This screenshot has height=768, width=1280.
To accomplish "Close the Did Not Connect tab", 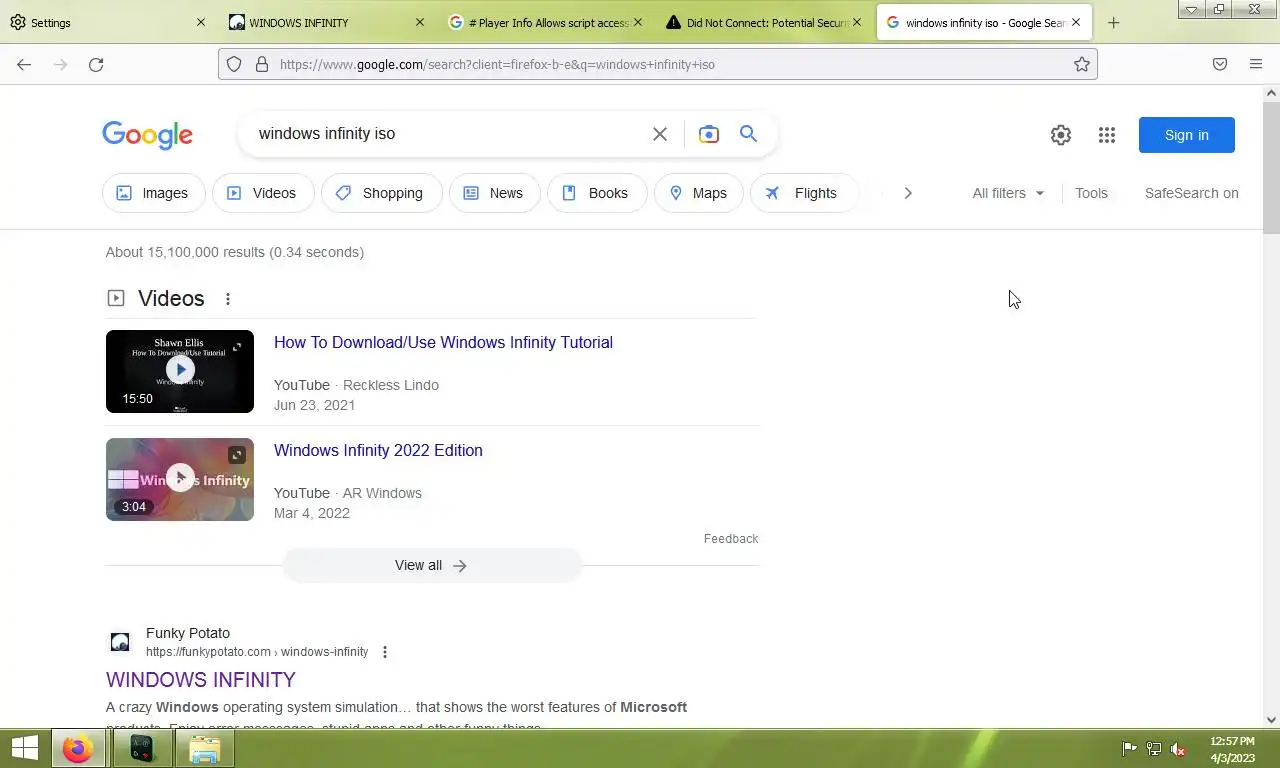I will (x=857, y=22).
